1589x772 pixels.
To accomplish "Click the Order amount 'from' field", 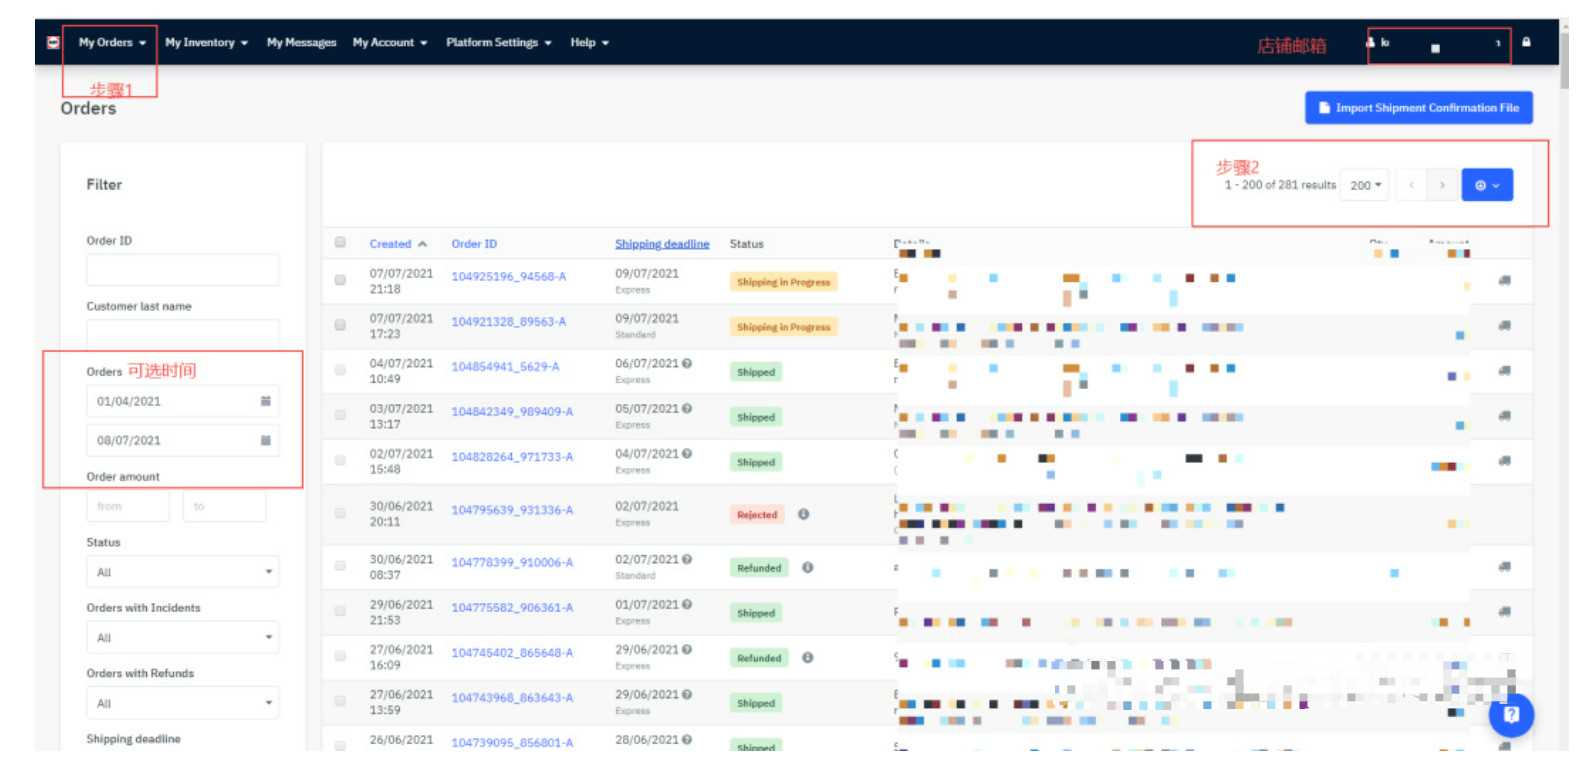I will pyautogui.click(x=128, y=506).
